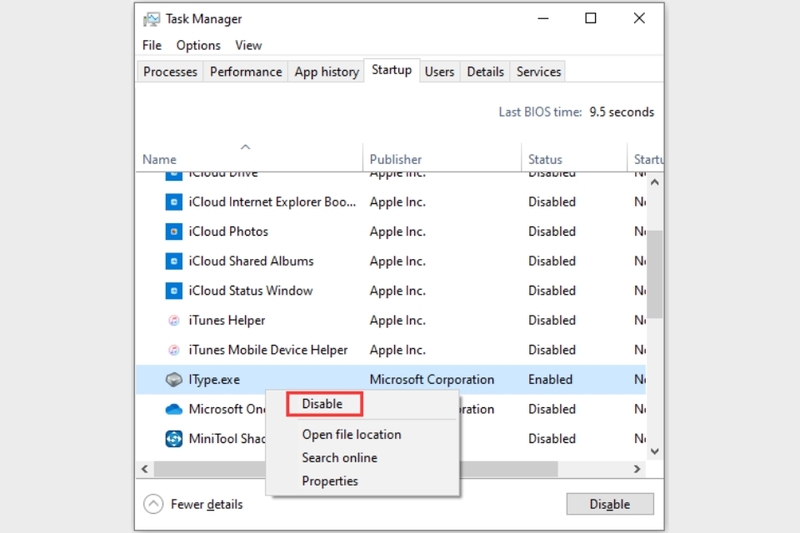Viewport: 800px width, 533px height.
Task: Click Disabled status of iCloud Photos
Action: (x=552, y=232)
